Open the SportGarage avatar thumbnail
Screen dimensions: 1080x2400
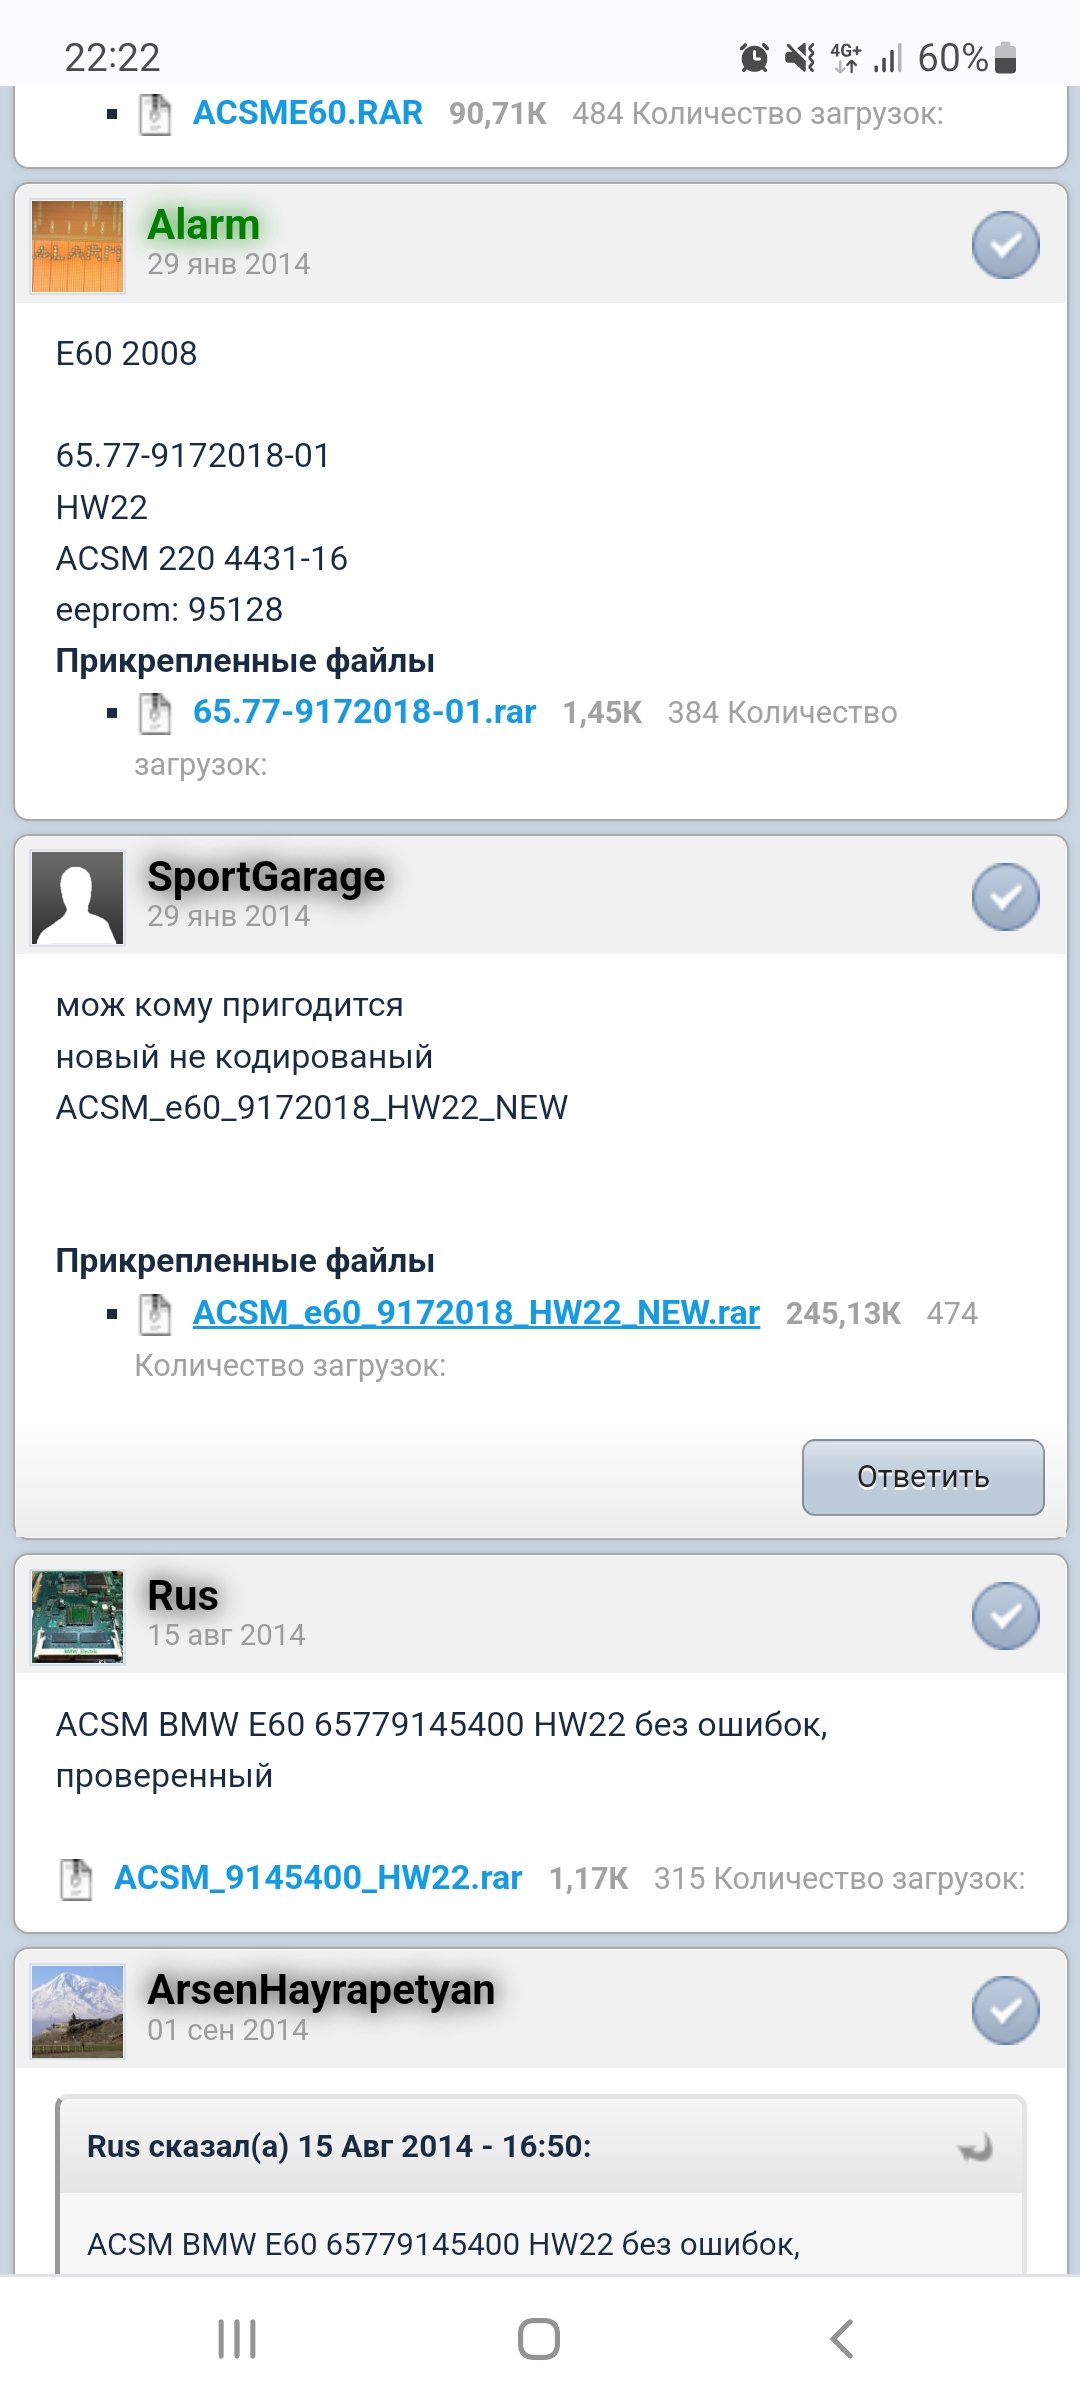pyautogui.click(x=78, y=898)
